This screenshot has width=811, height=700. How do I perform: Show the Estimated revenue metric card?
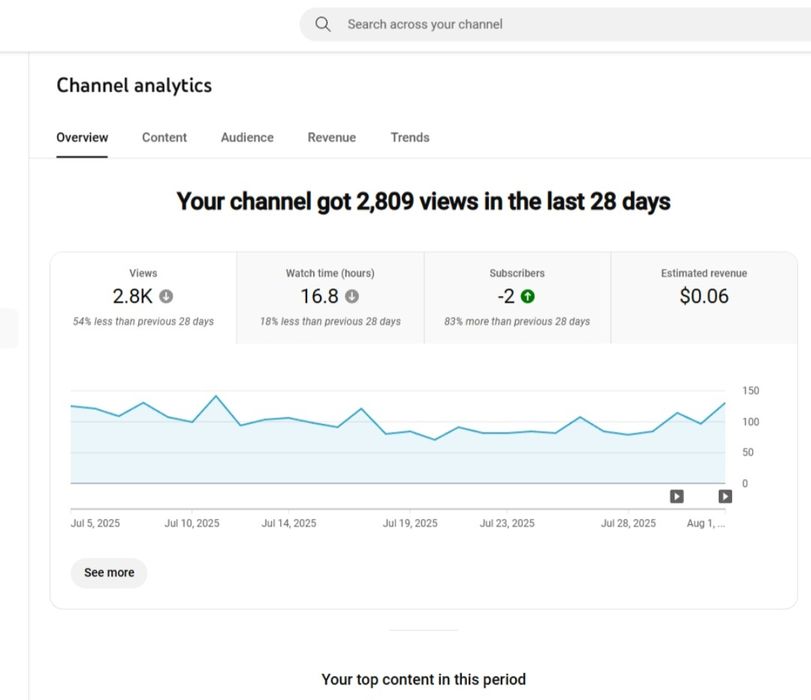click(x=704, y=297)
